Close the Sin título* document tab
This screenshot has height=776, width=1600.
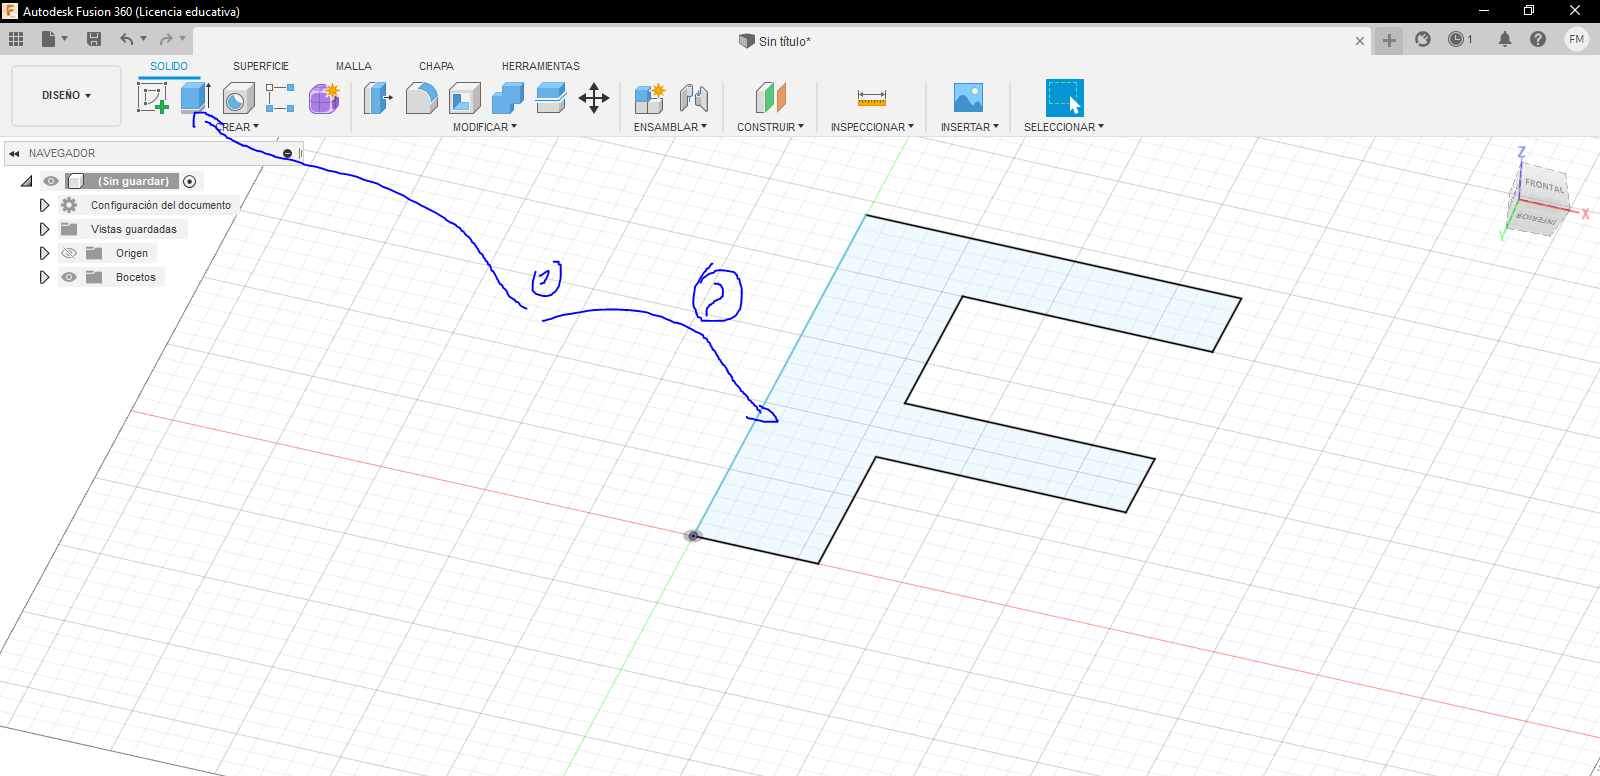(x=1360, y=41)
